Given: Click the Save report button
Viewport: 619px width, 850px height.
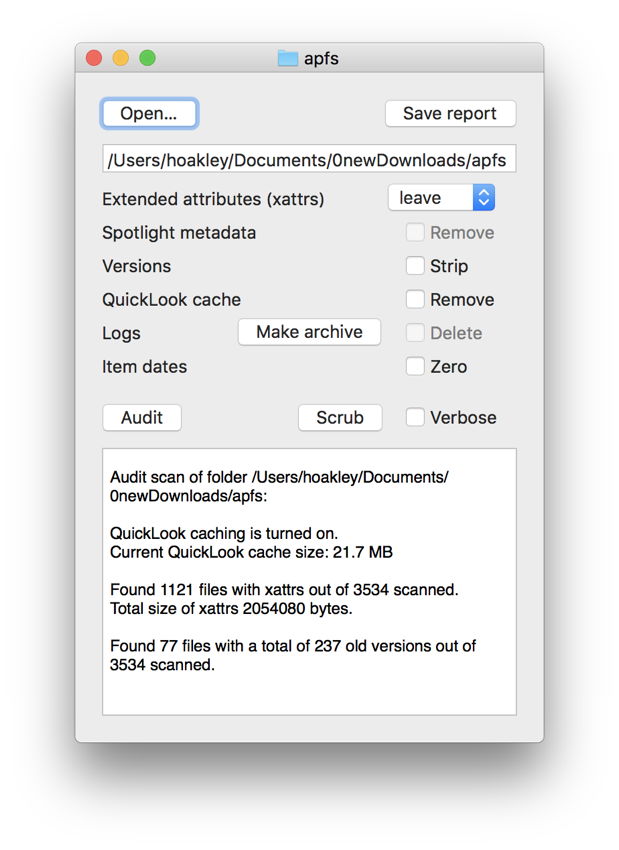Looking at the screenshot, I should click(450, 114).
